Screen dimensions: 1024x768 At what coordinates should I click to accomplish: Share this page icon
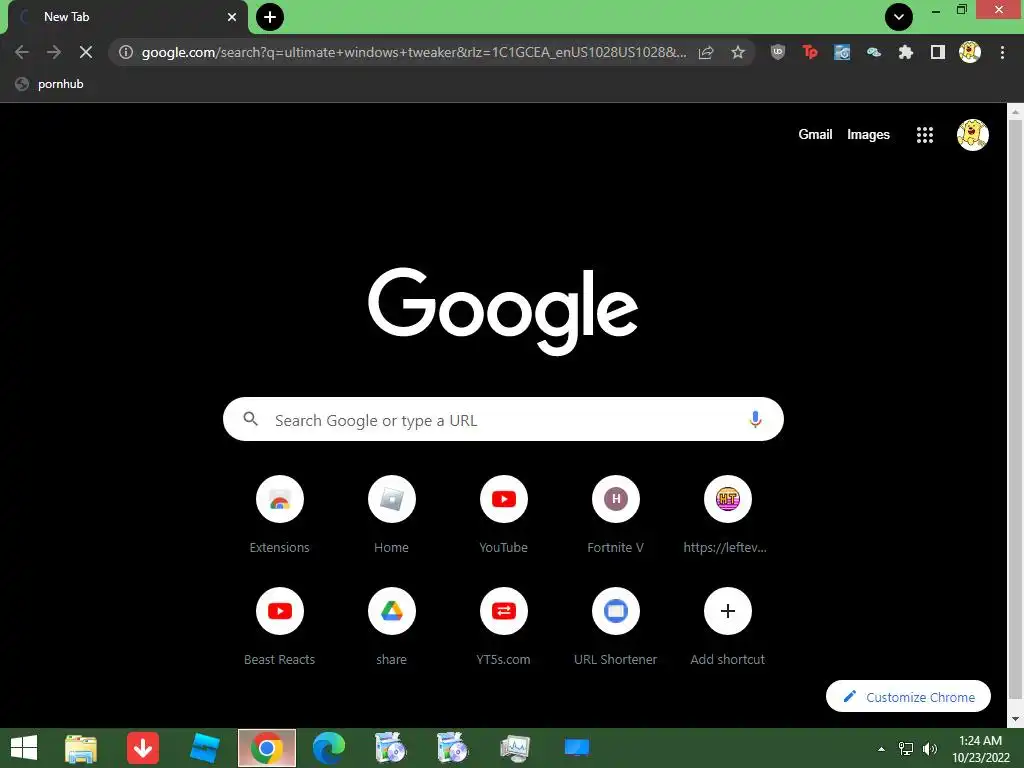click(706, 52)
